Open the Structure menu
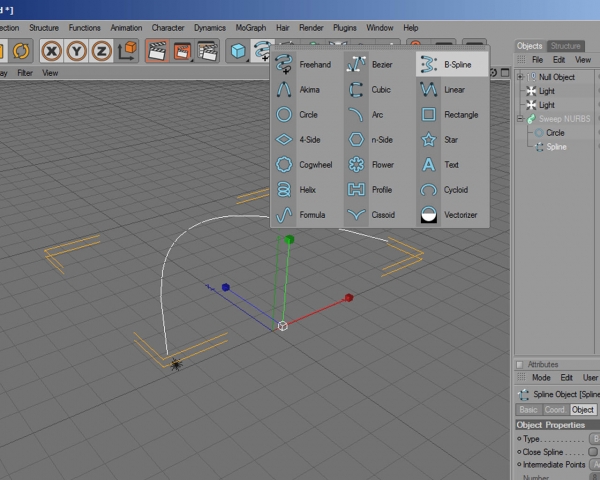The height and width of the screenshot is (480, 600). pos(44,28)
